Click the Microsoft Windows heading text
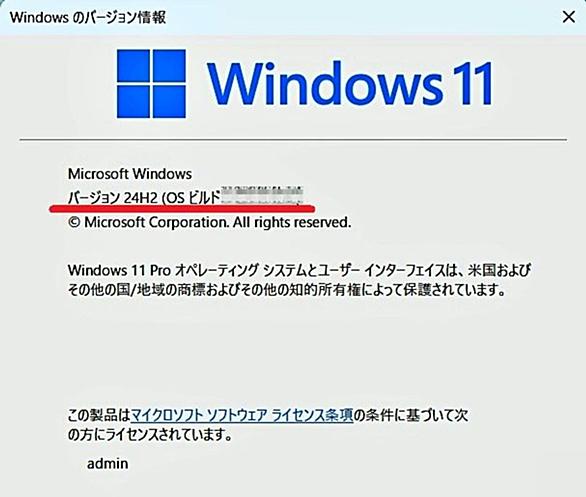Viewport: 586px width, 497px height. [130, 174]
